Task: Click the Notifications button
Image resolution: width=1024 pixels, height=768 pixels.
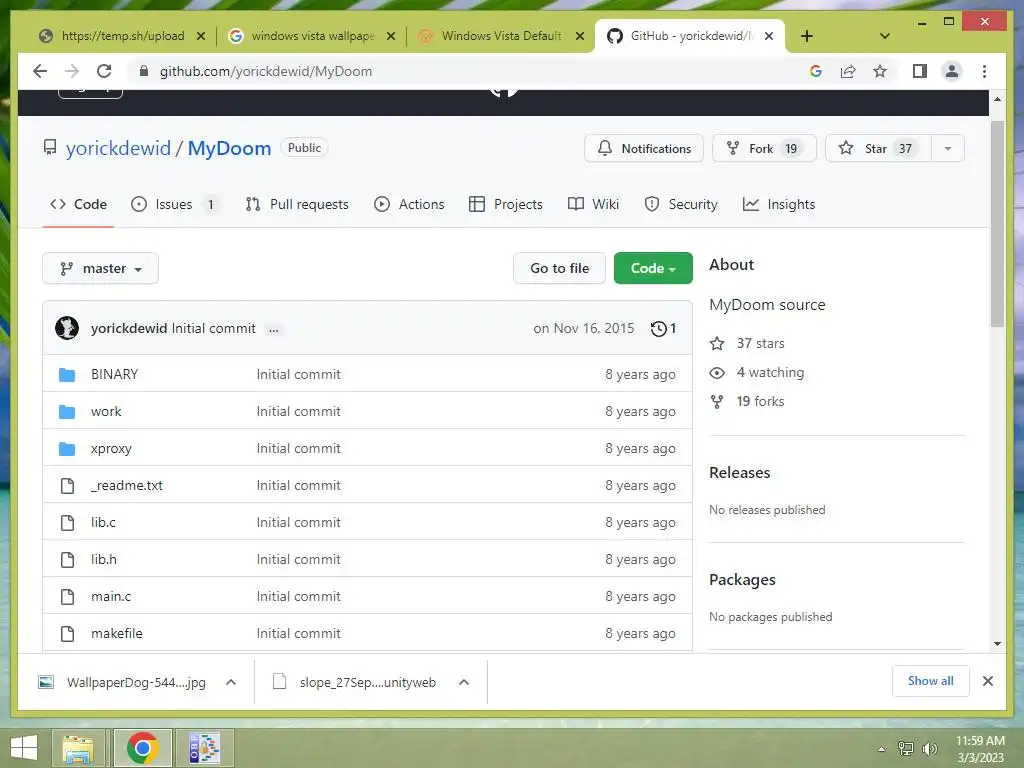Action: tap(643, 148)
